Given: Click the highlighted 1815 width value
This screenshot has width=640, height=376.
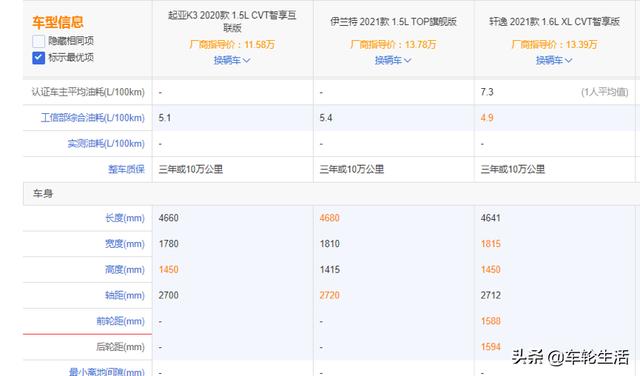Looking at the screenshot, I should tap(491, 244).
